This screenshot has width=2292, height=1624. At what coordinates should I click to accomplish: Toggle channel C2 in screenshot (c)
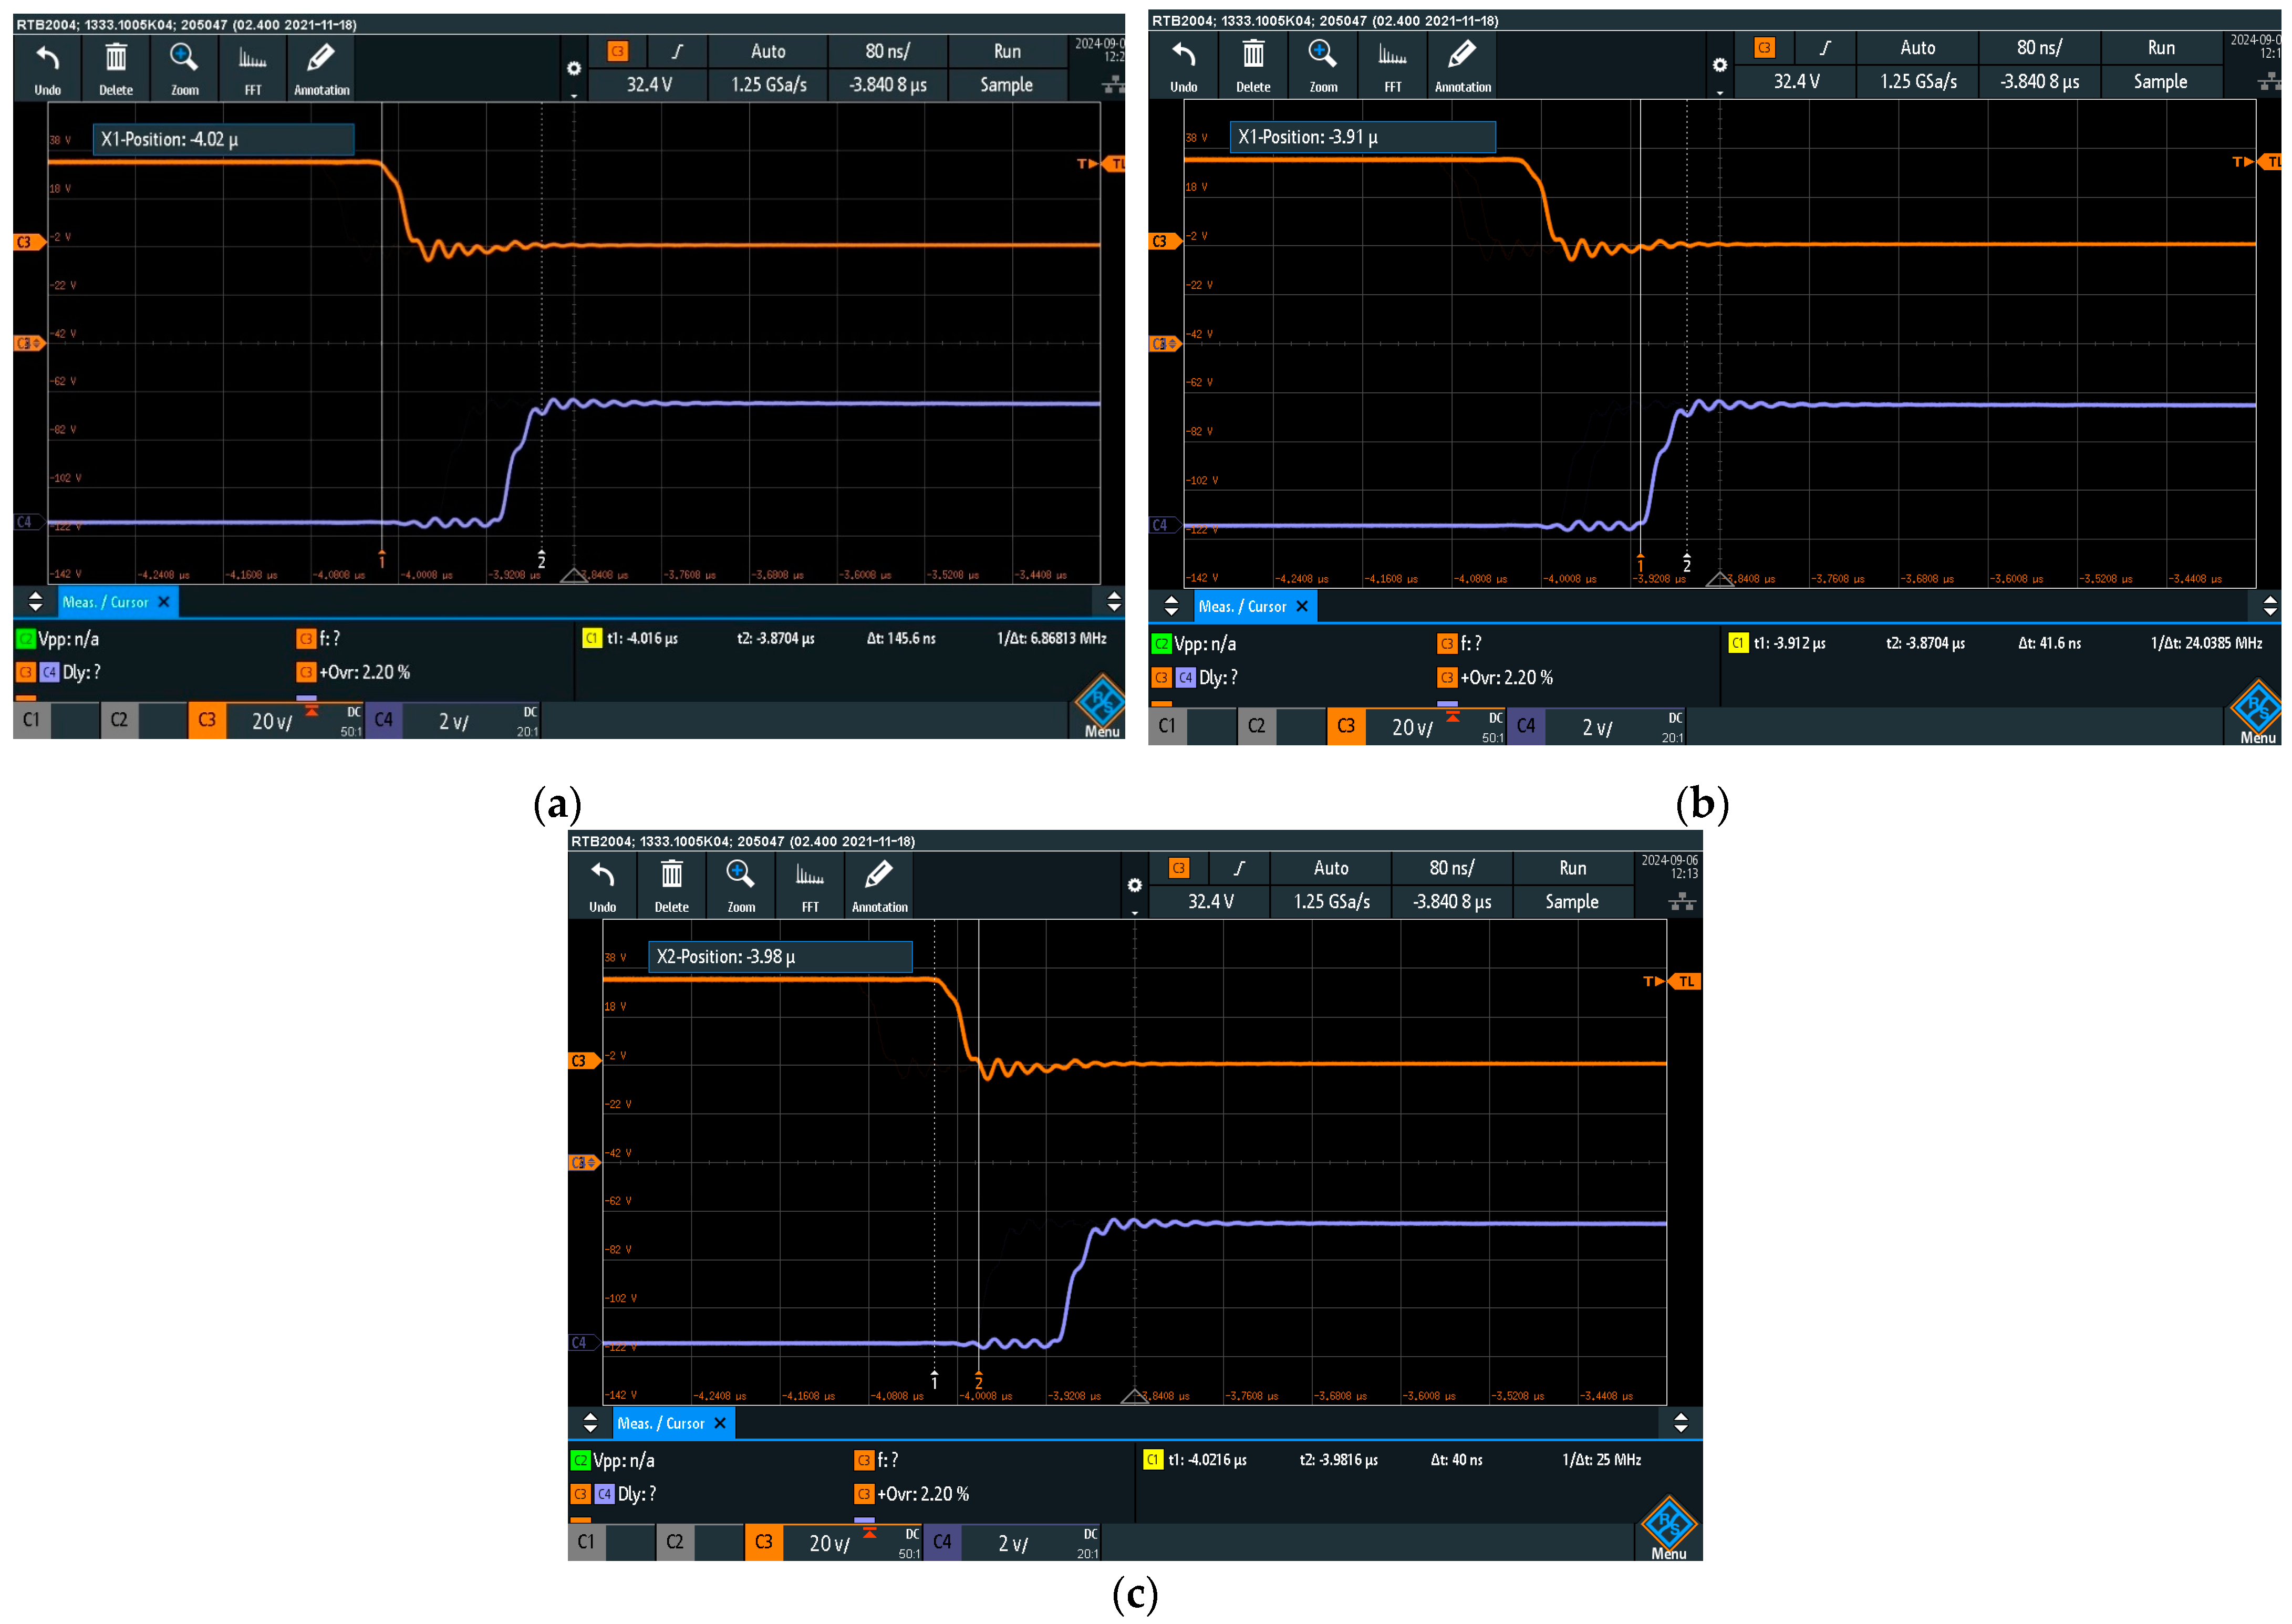675,1542
